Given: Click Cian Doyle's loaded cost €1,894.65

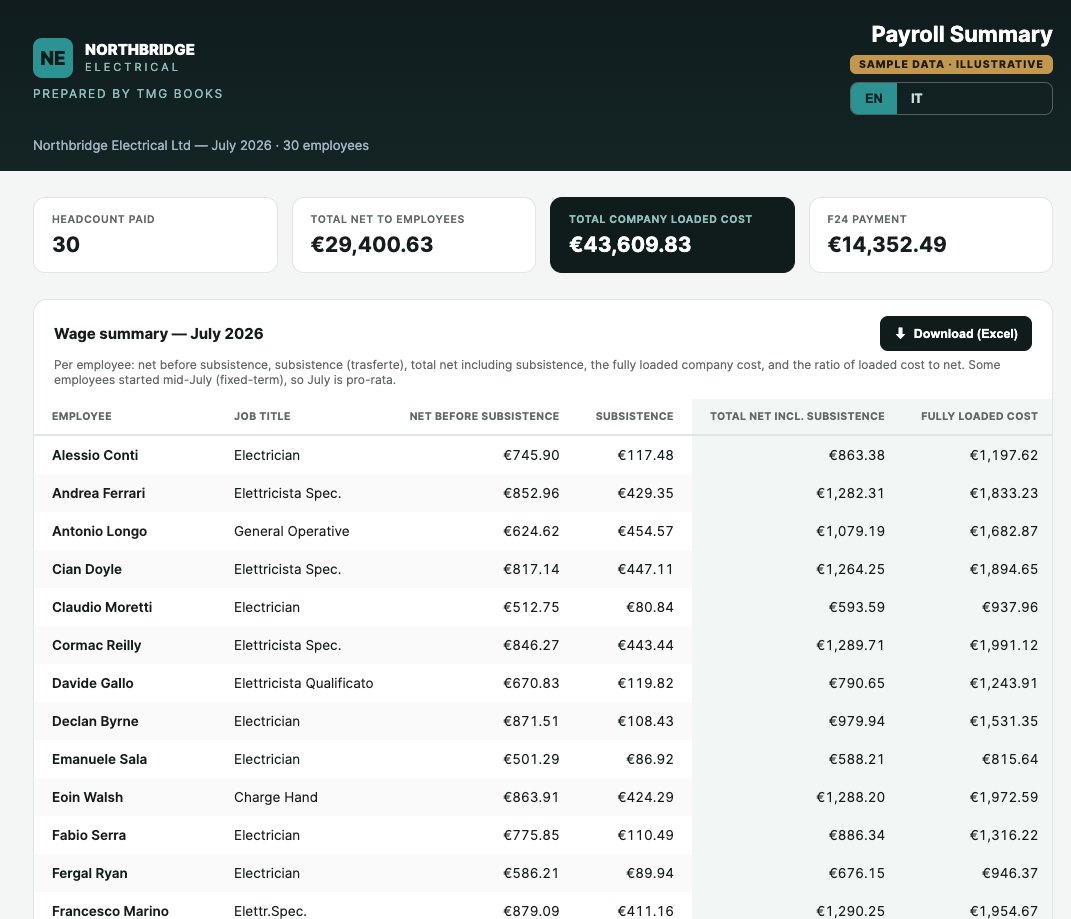Looking at the screenshot, I should pos(1003,569).
